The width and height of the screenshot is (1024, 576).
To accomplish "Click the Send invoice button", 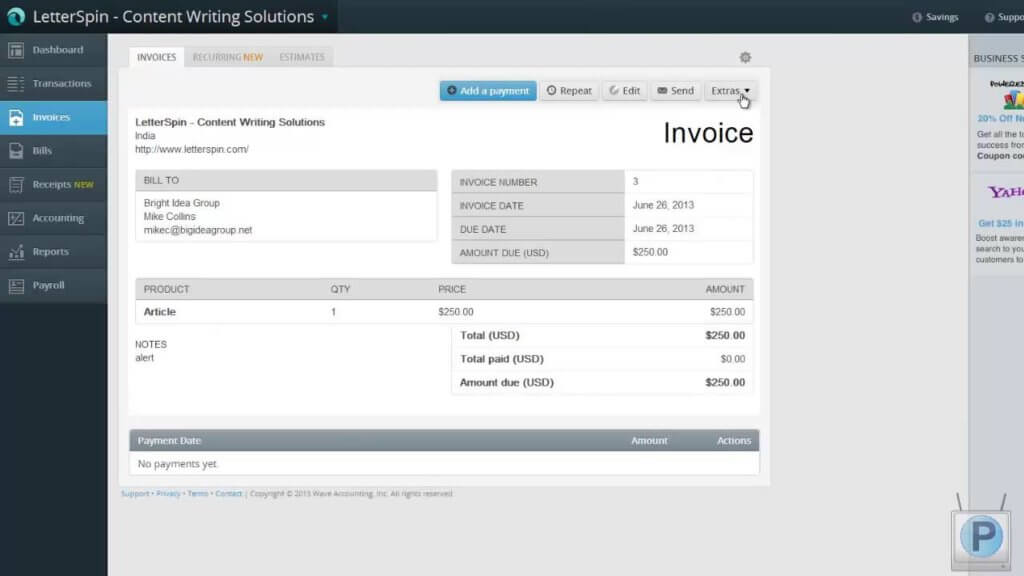I will click(675, 91).
